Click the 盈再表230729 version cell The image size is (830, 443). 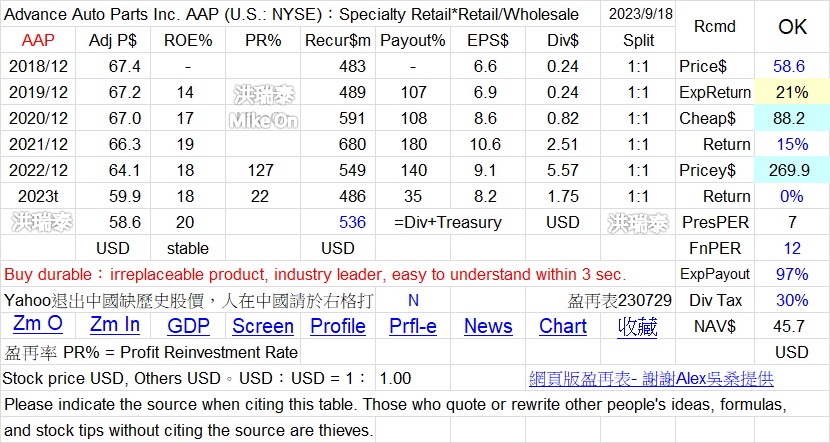pos(620,301)
